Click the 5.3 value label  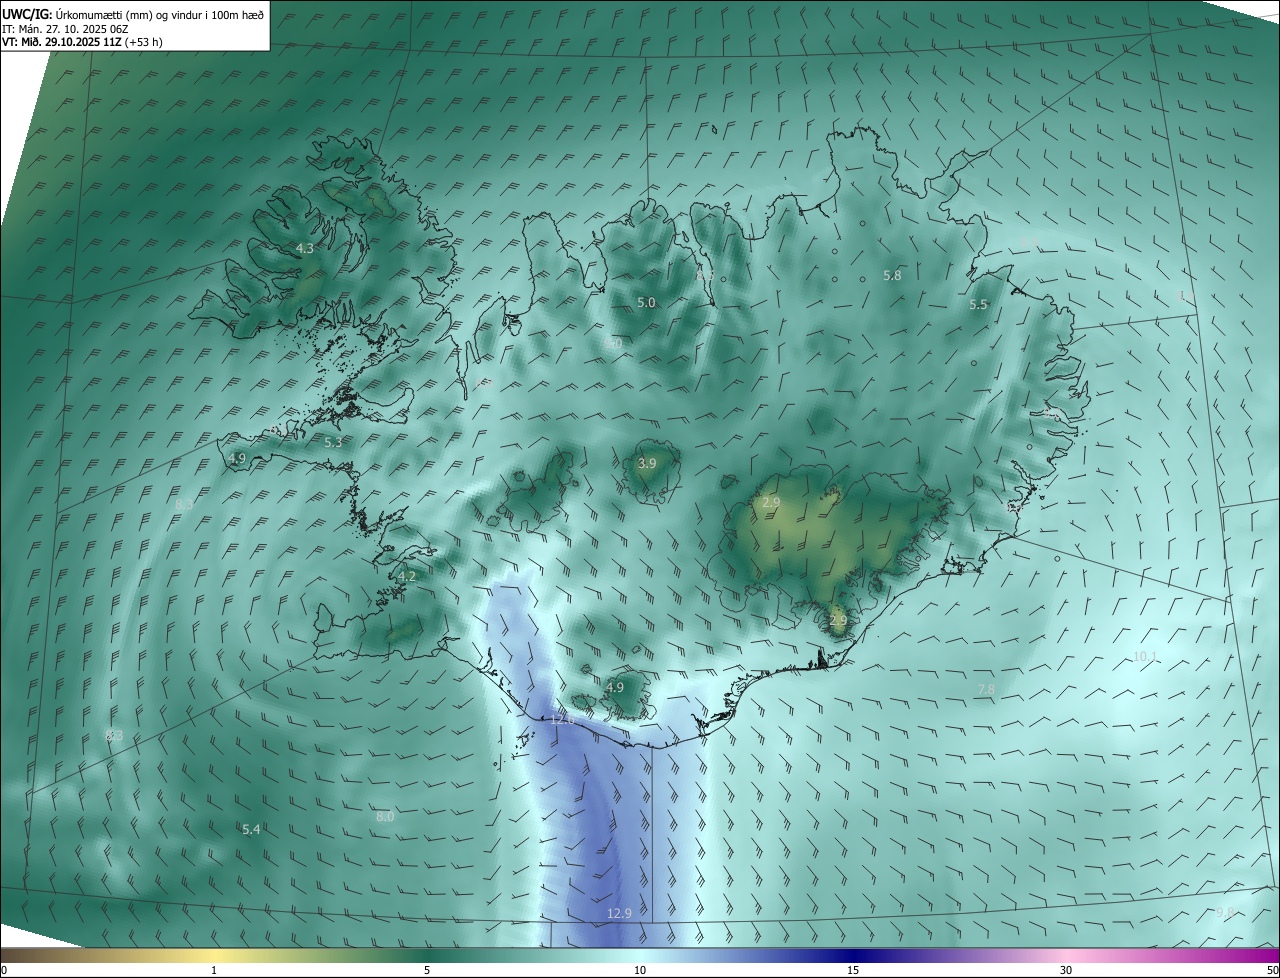point(333,442)
